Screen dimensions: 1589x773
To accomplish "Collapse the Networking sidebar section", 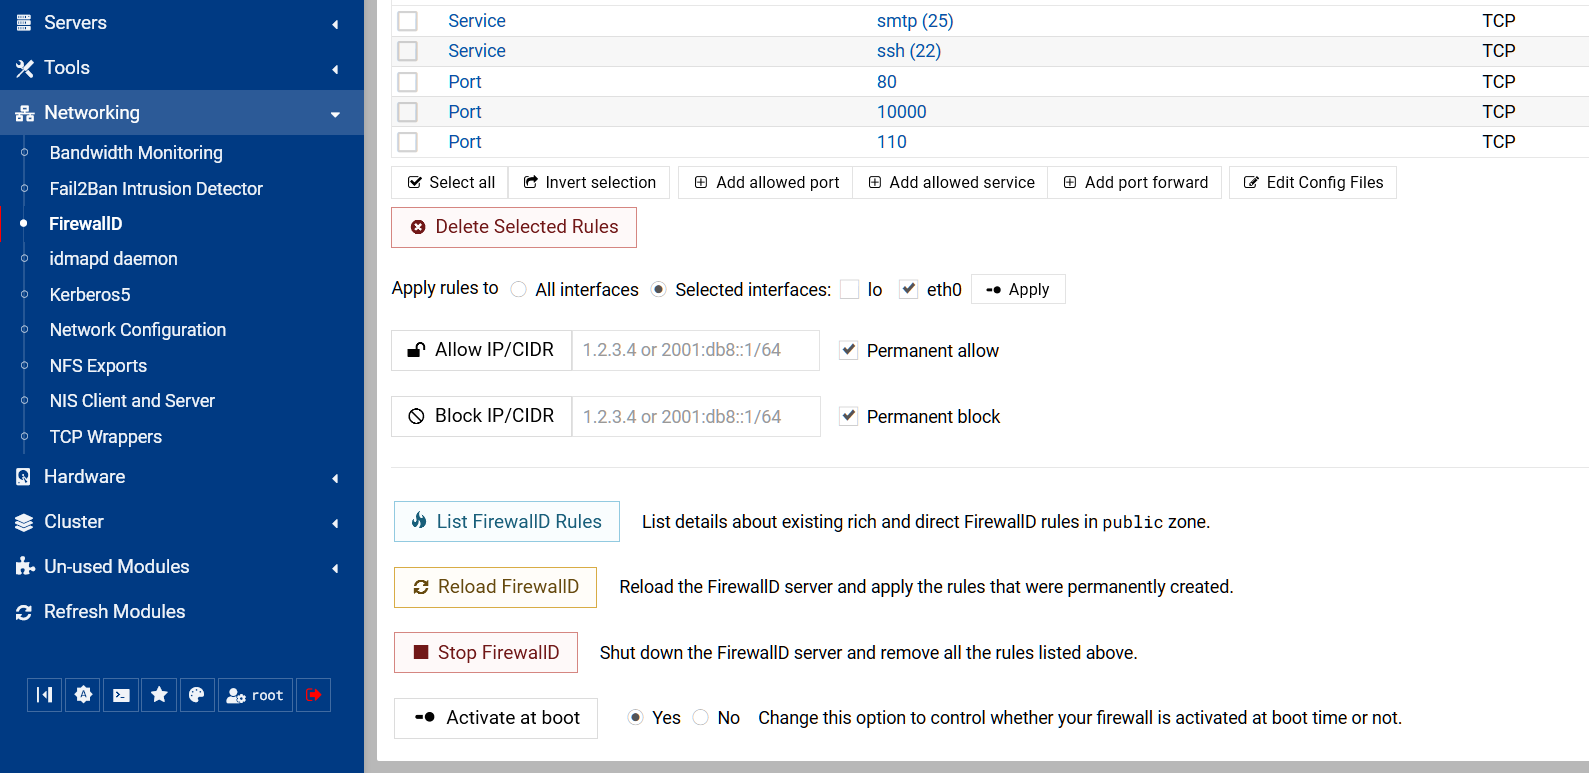I will point(180,113).
